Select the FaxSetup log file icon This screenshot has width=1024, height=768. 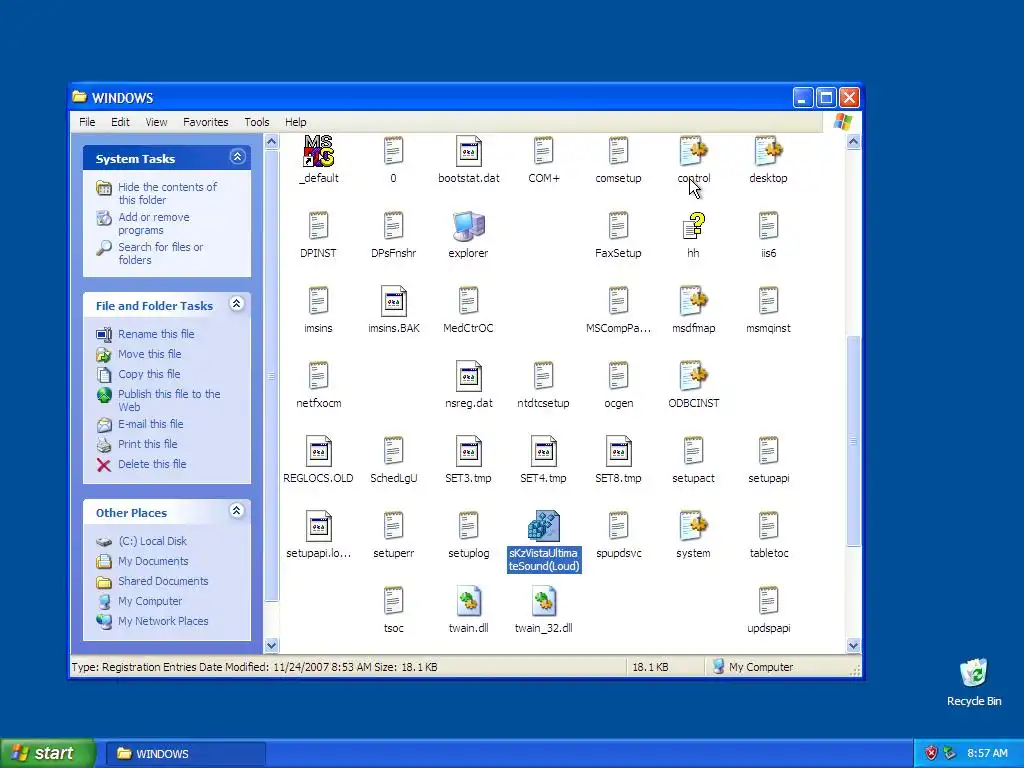click(x=618, y=226)
